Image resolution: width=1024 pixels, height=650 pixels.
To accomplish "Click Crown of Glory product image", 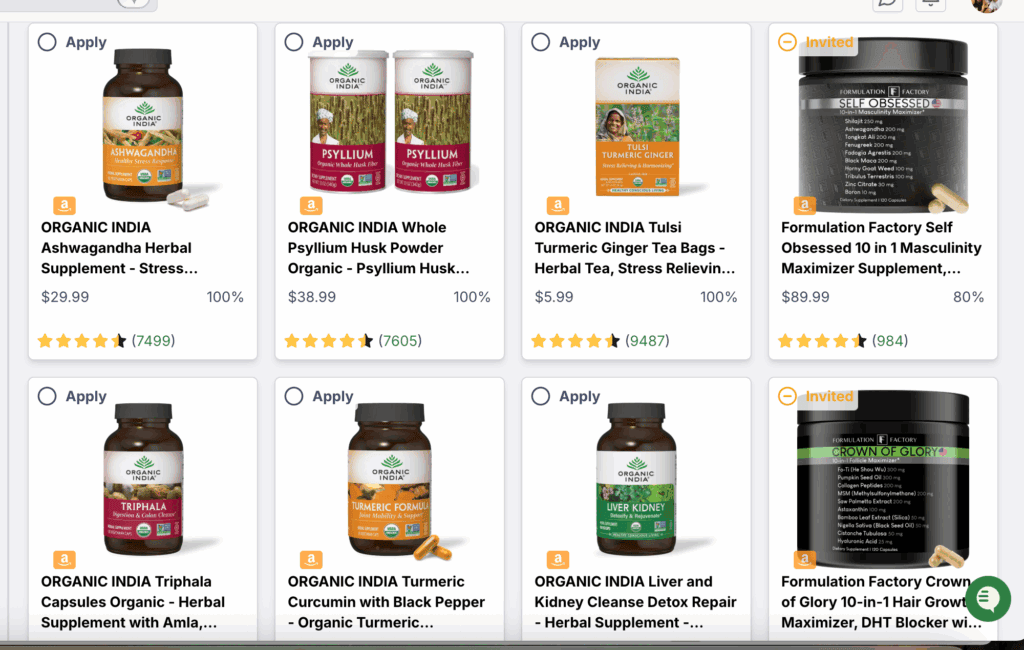I will (883, 479).
